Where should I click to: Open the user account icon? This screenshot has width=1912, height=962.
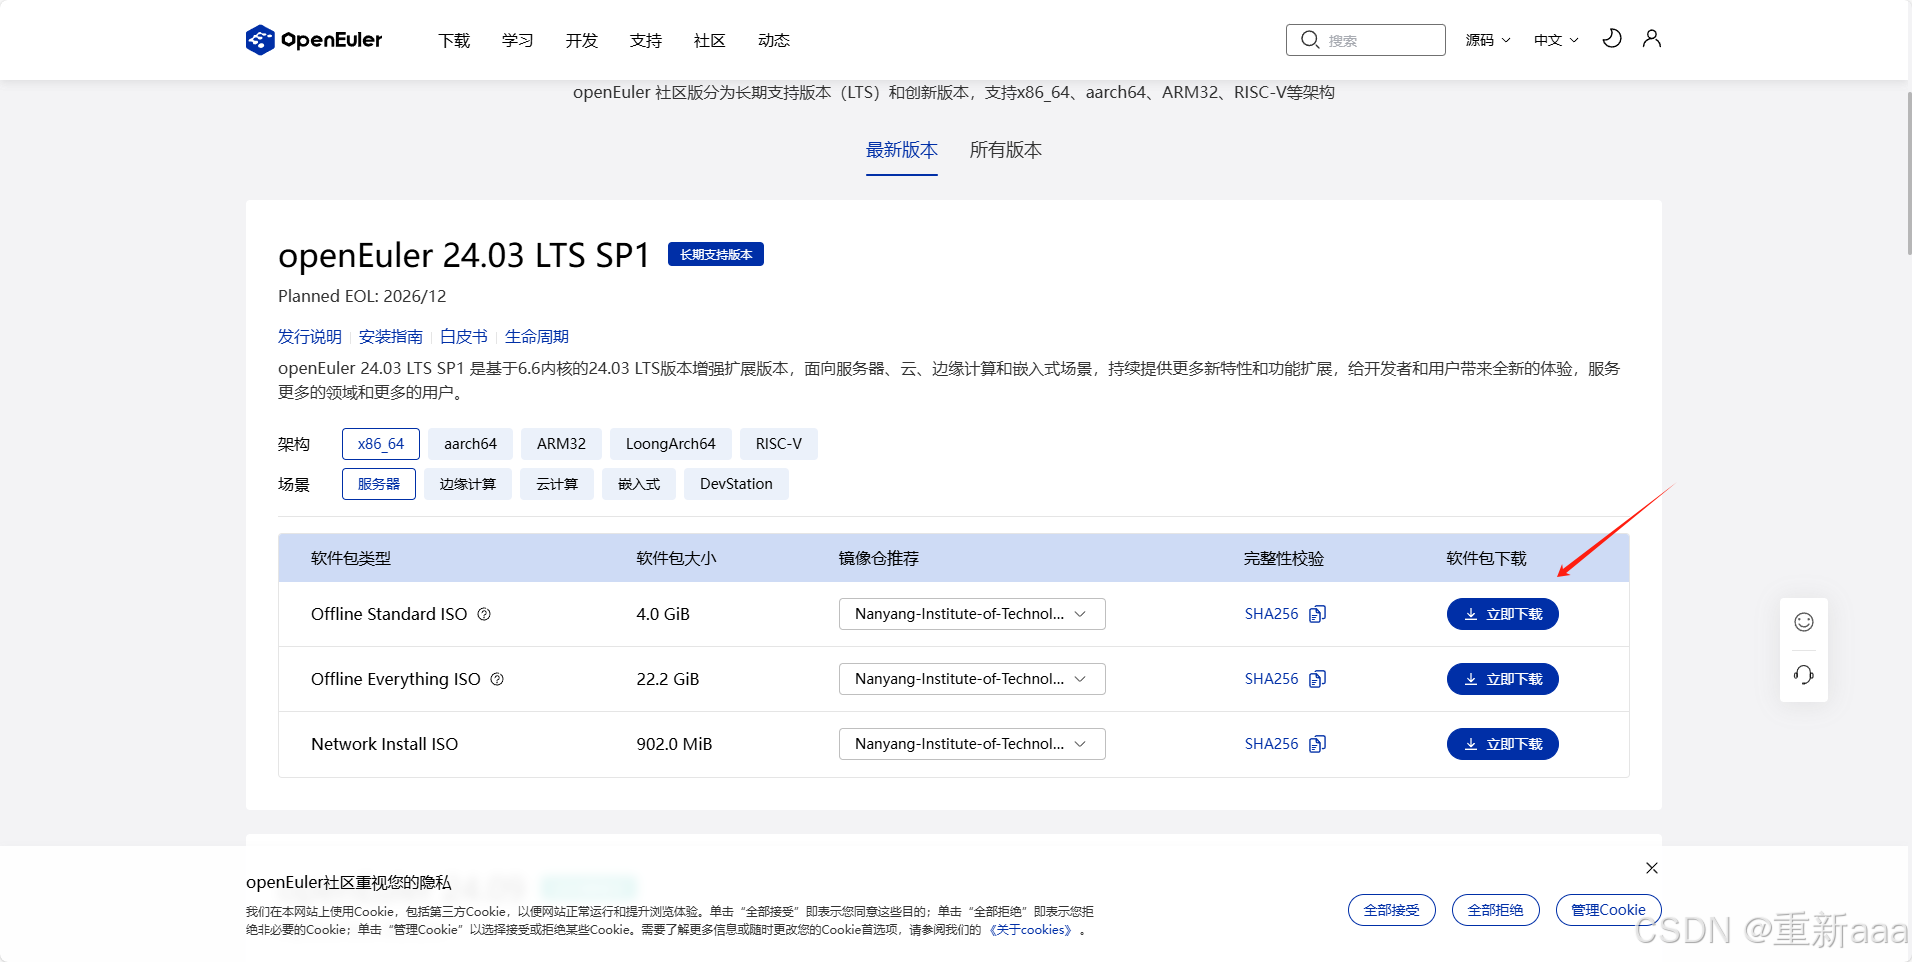(x=1652, y=39)
